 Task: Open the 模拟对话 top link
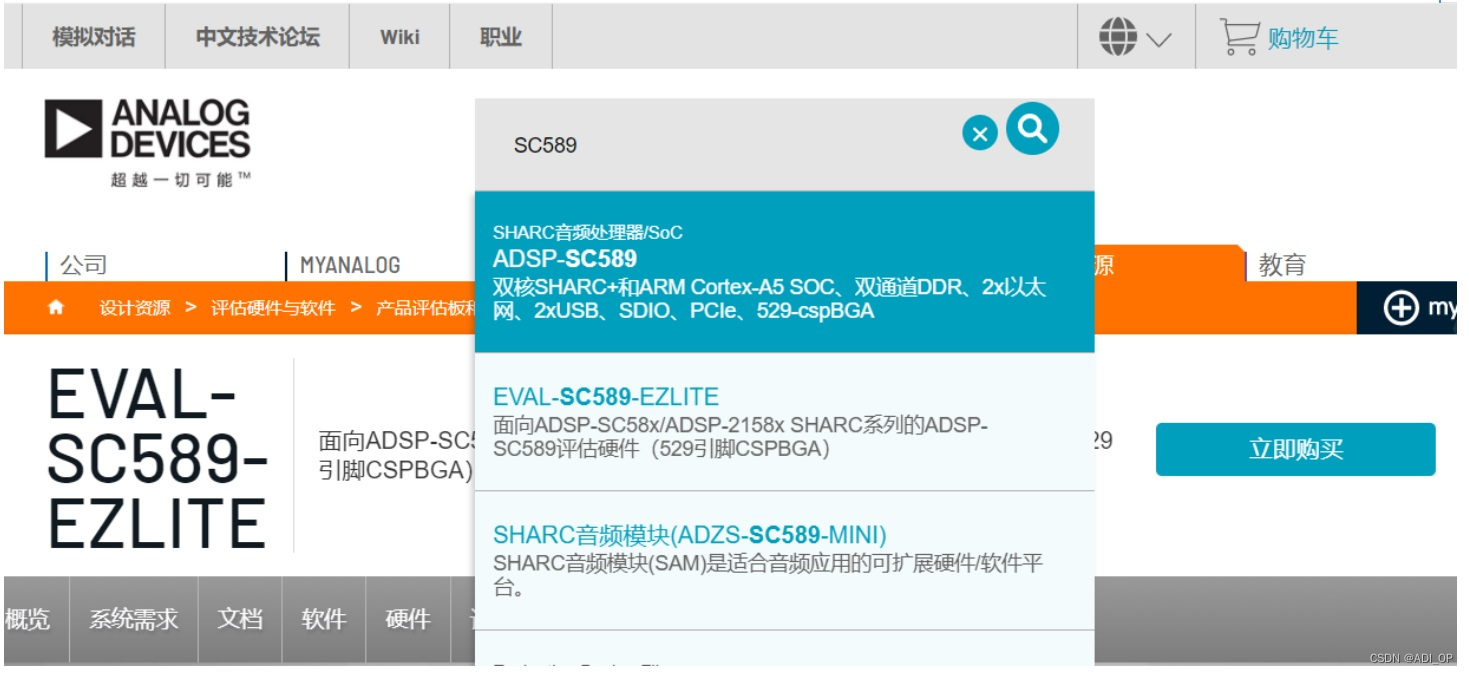click(93, 37)
